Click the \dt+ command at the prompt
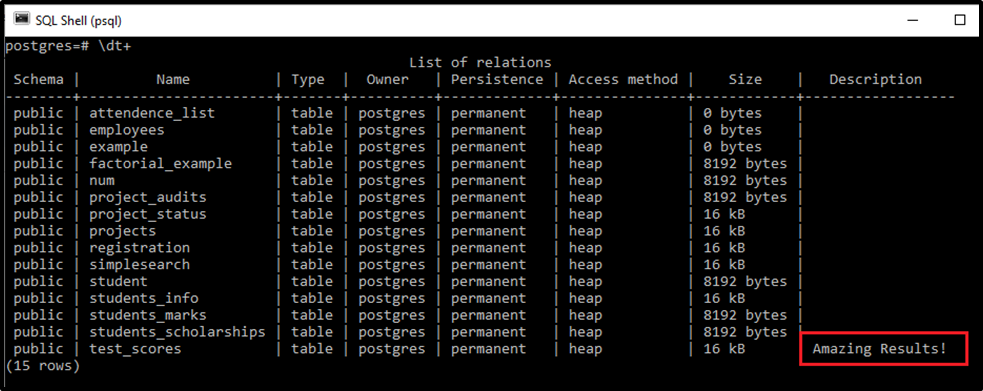983x391 pixels. point(115,46)
